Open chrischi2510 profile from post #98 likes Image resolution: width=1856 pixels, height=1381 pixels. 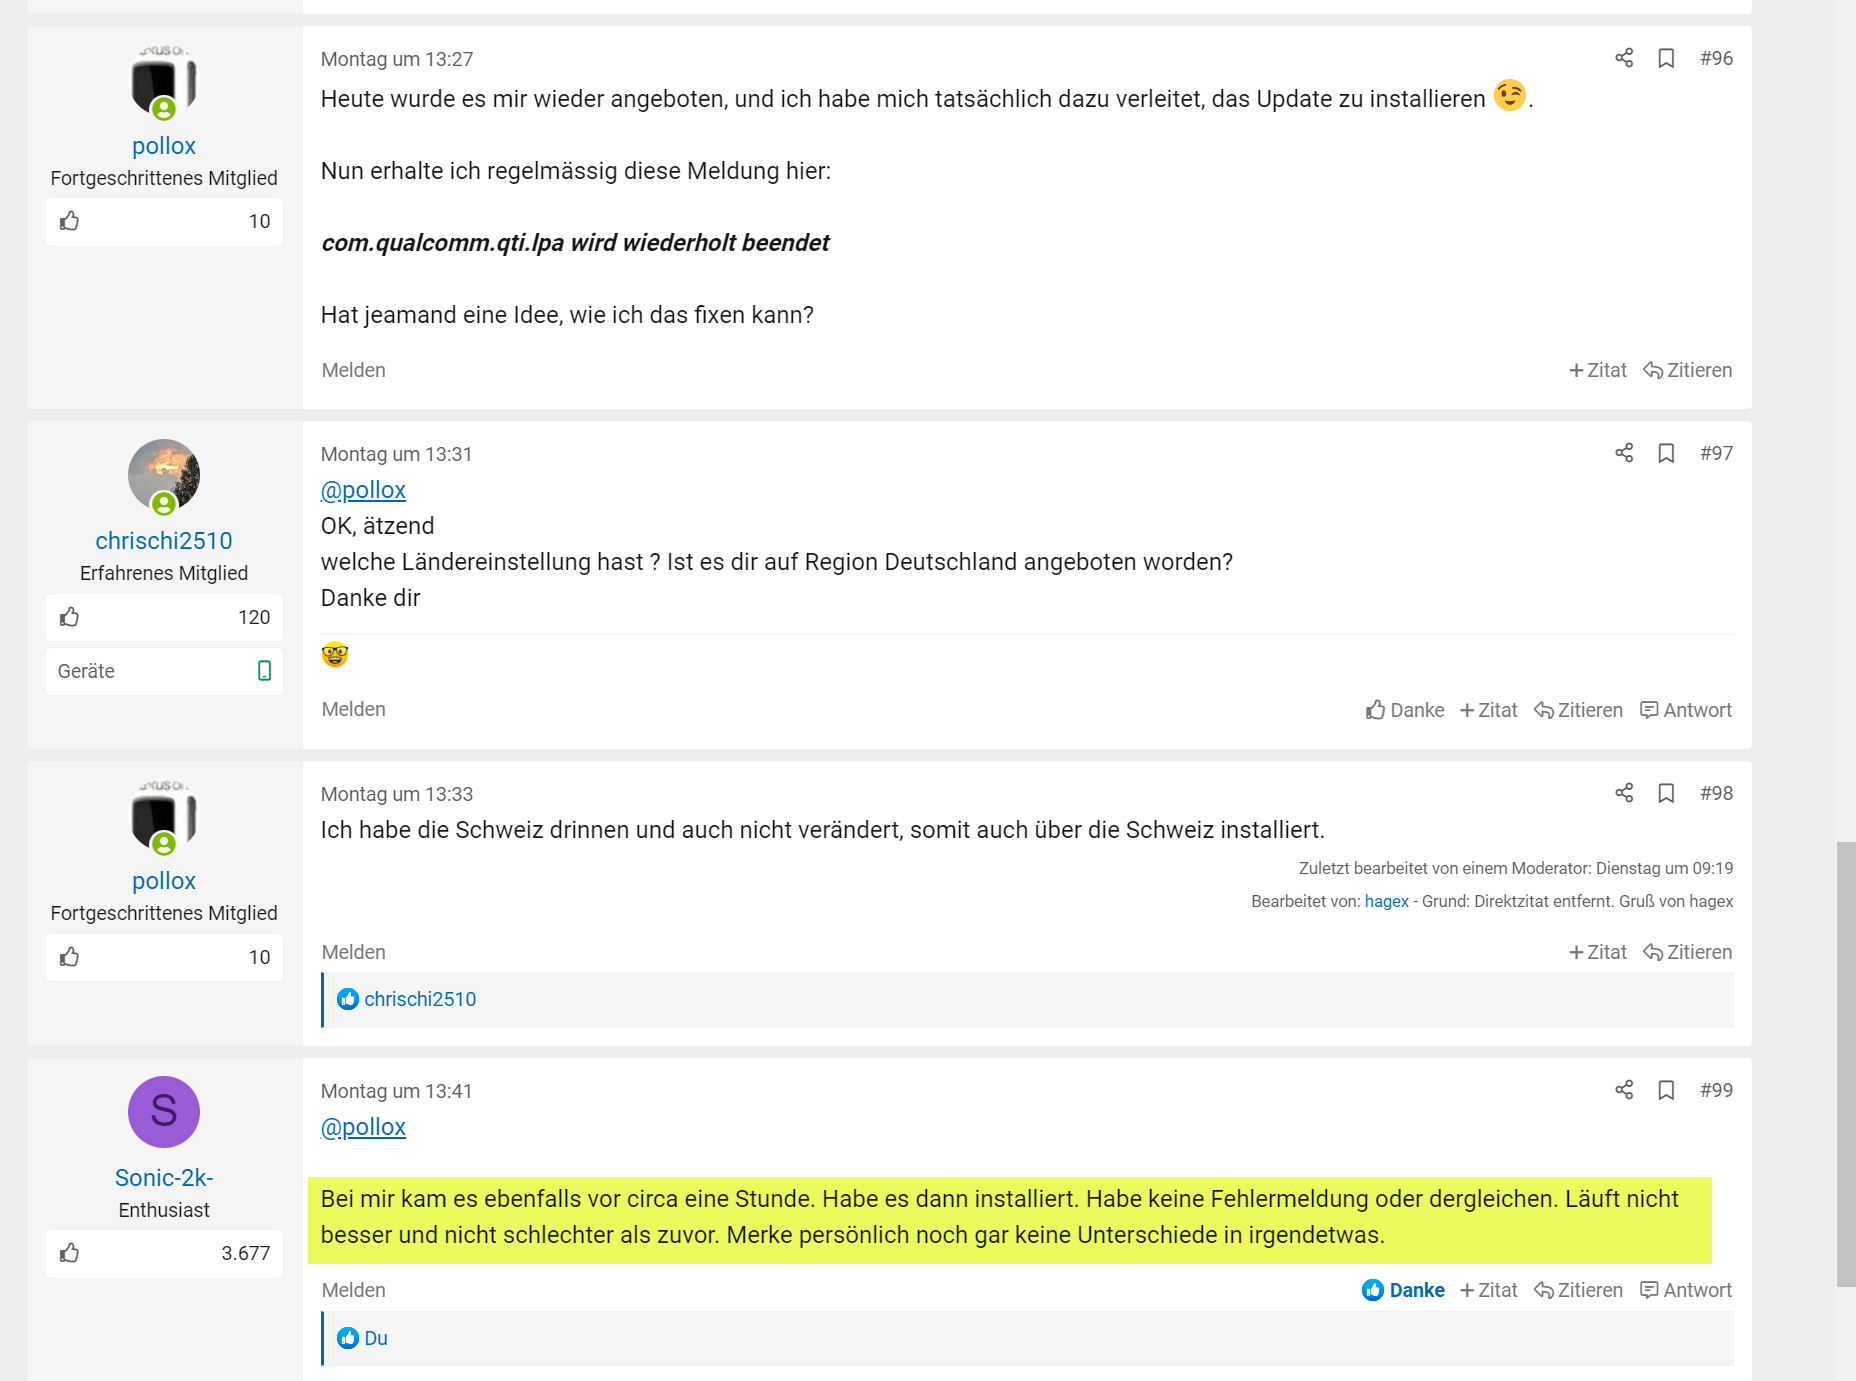[420, 999]
